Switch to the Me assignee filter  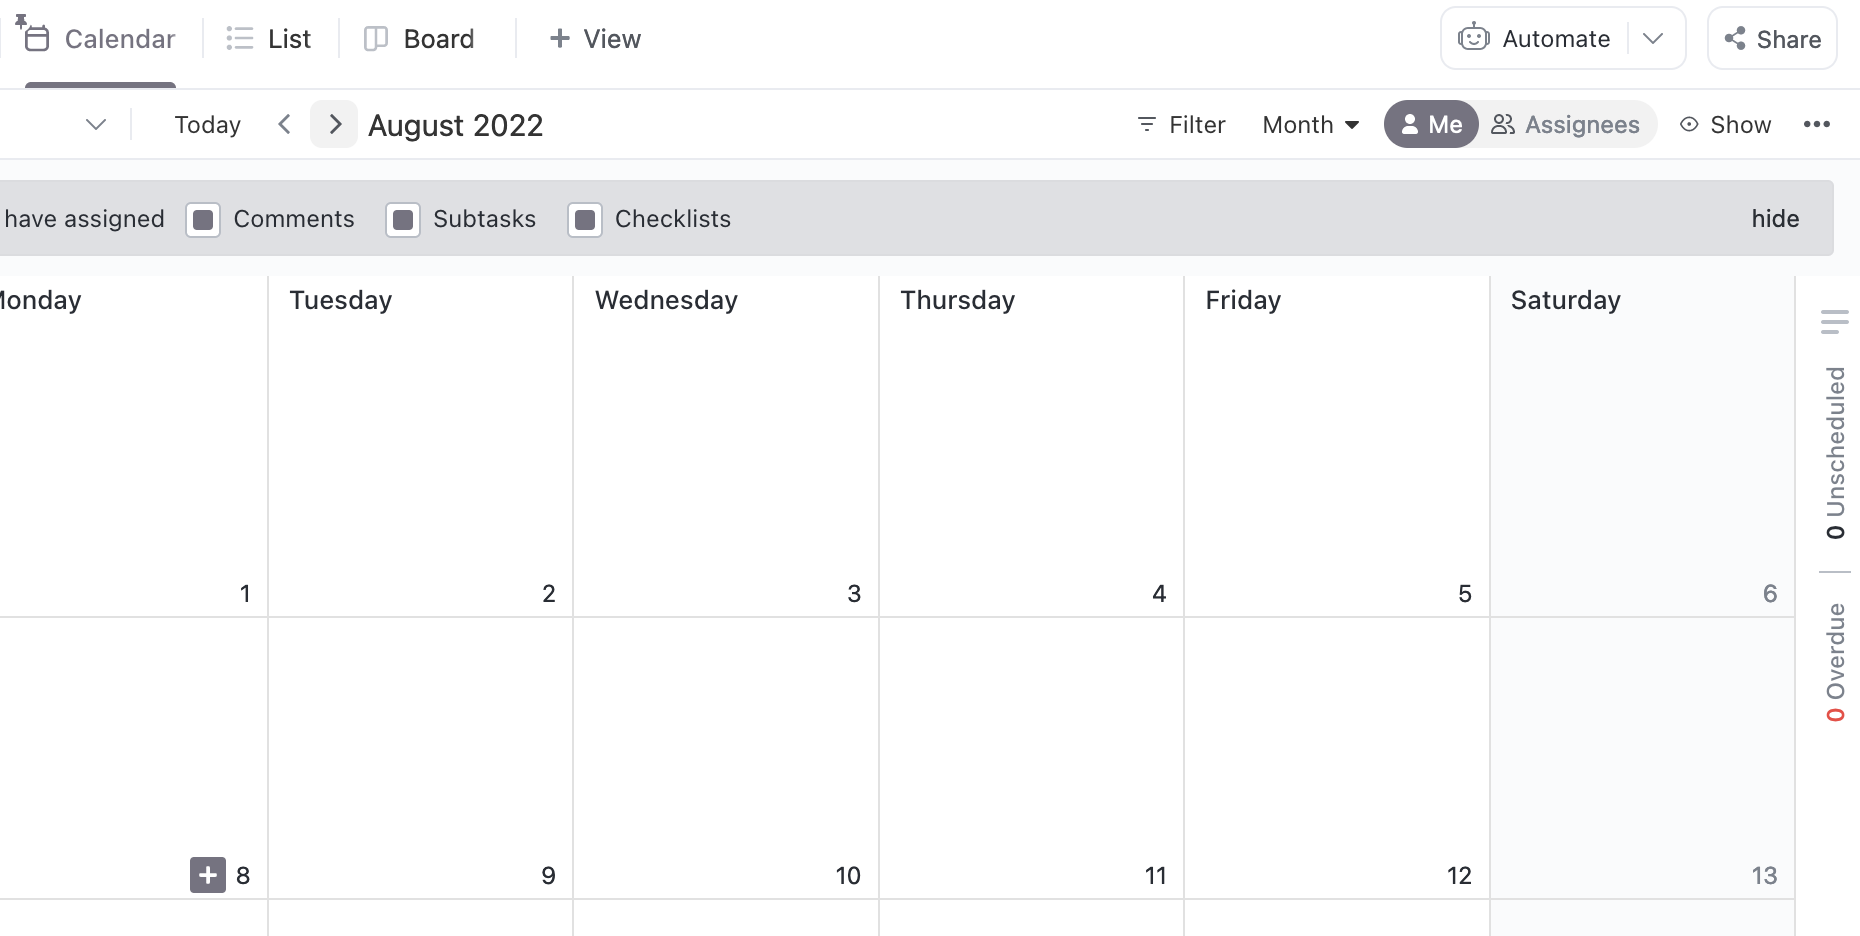pos(1430,124)
